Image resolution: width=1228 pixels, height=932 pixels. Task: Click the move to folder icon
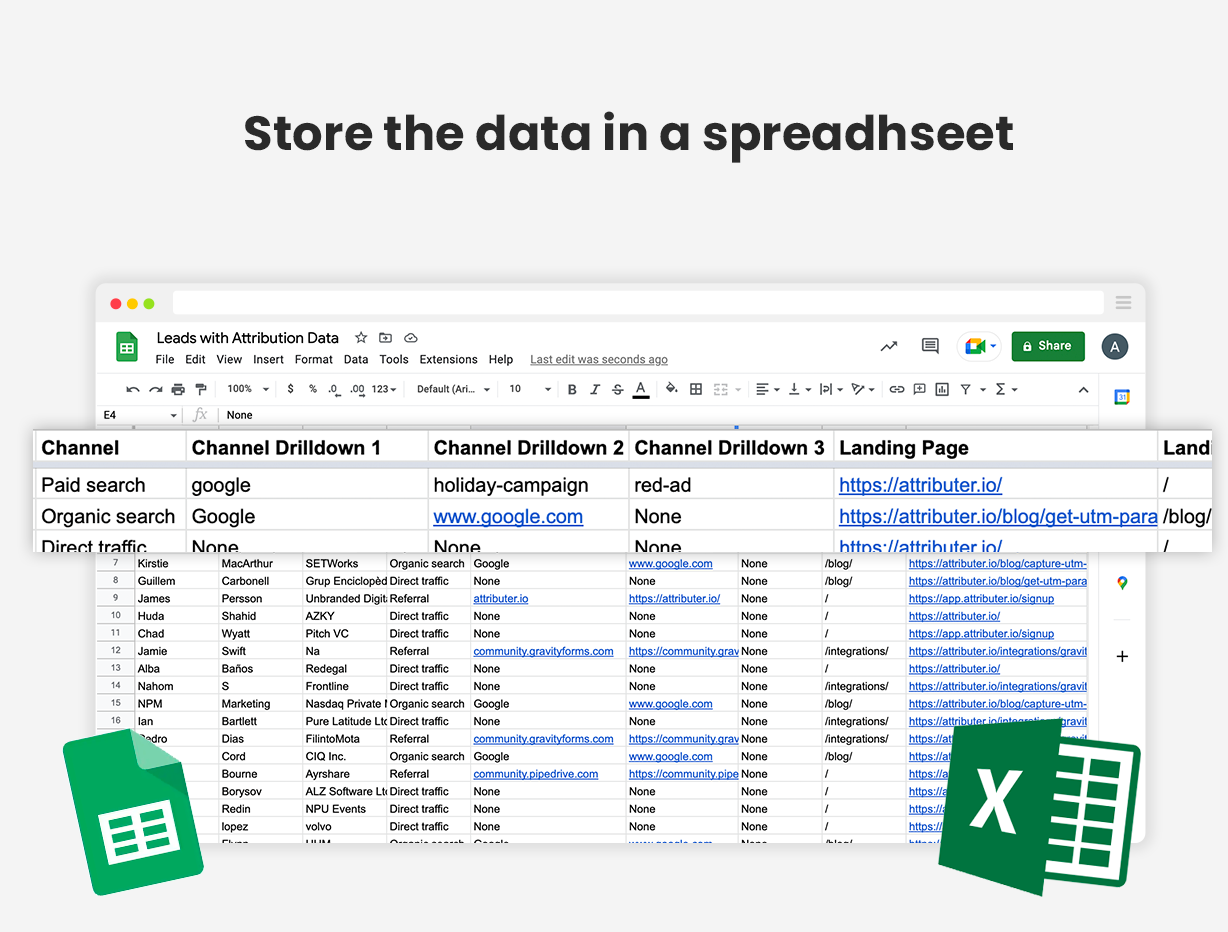pos(386,338)
